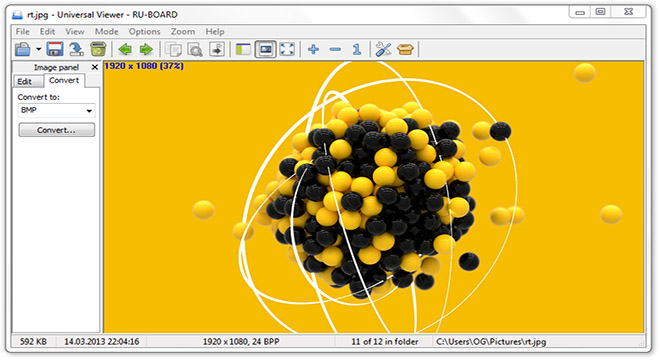Close the Universal Viewer window

[x=628, y=12]
